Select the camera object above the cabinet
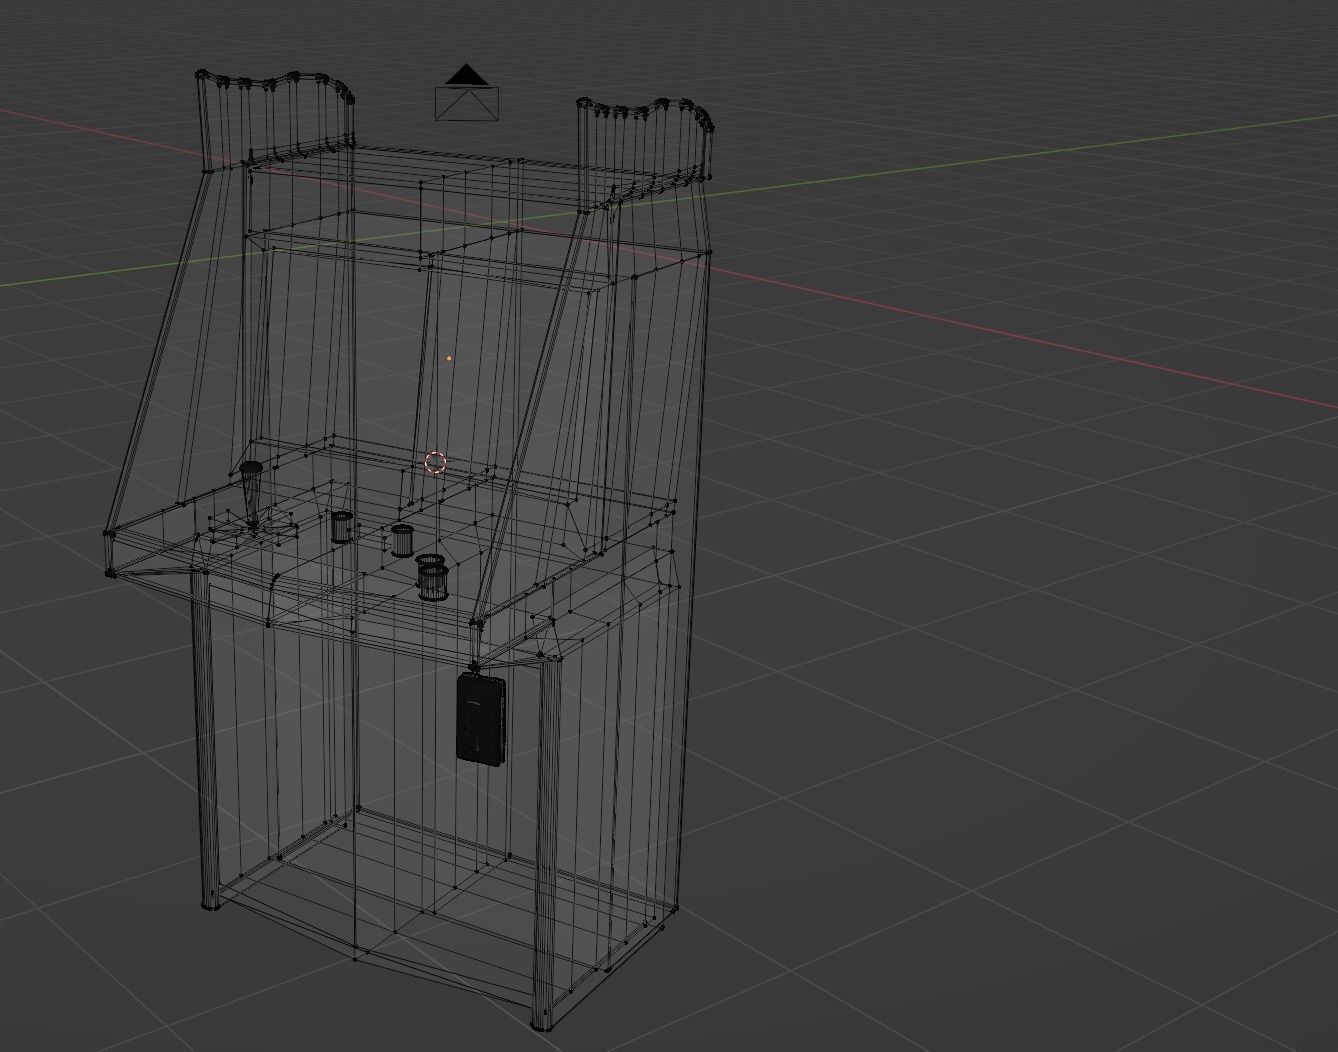 [x=466, y=93]
